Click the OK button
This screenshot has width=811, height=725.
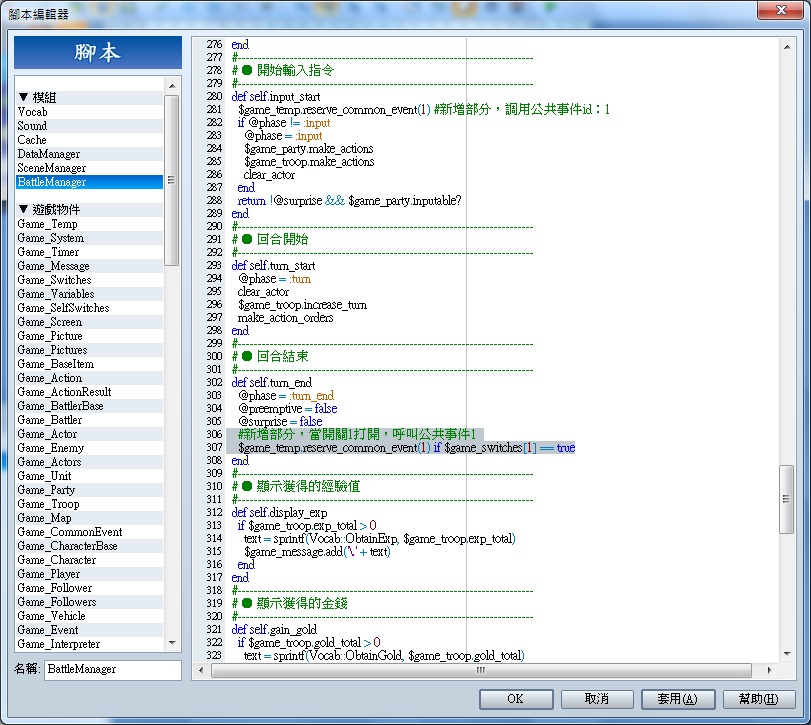(x=516, y=699)
